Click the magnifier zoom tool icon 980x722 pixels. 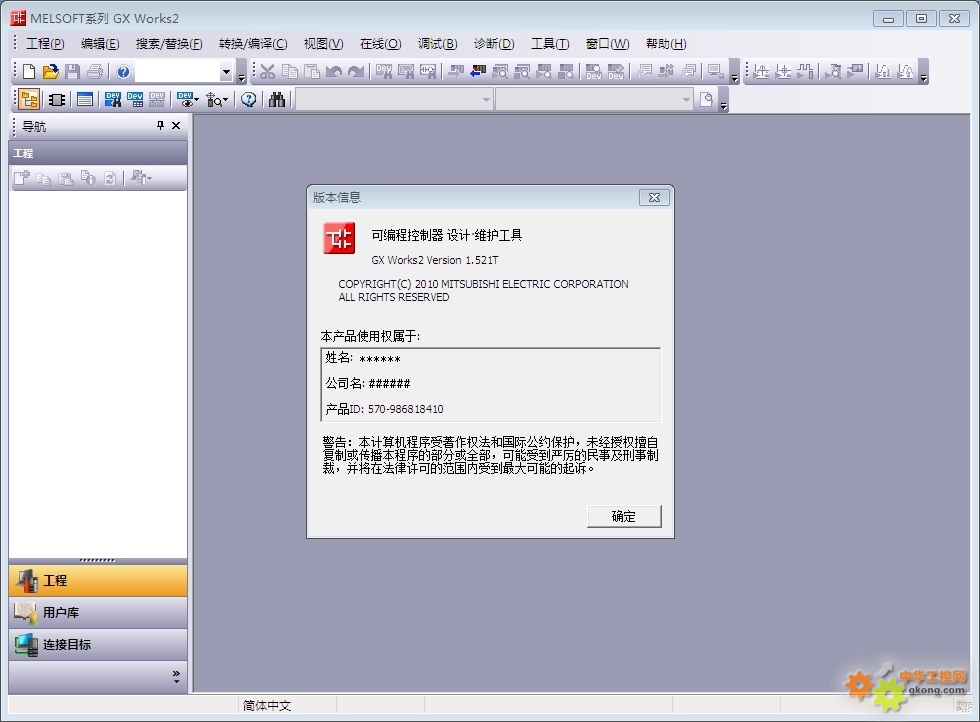(214, 99)
